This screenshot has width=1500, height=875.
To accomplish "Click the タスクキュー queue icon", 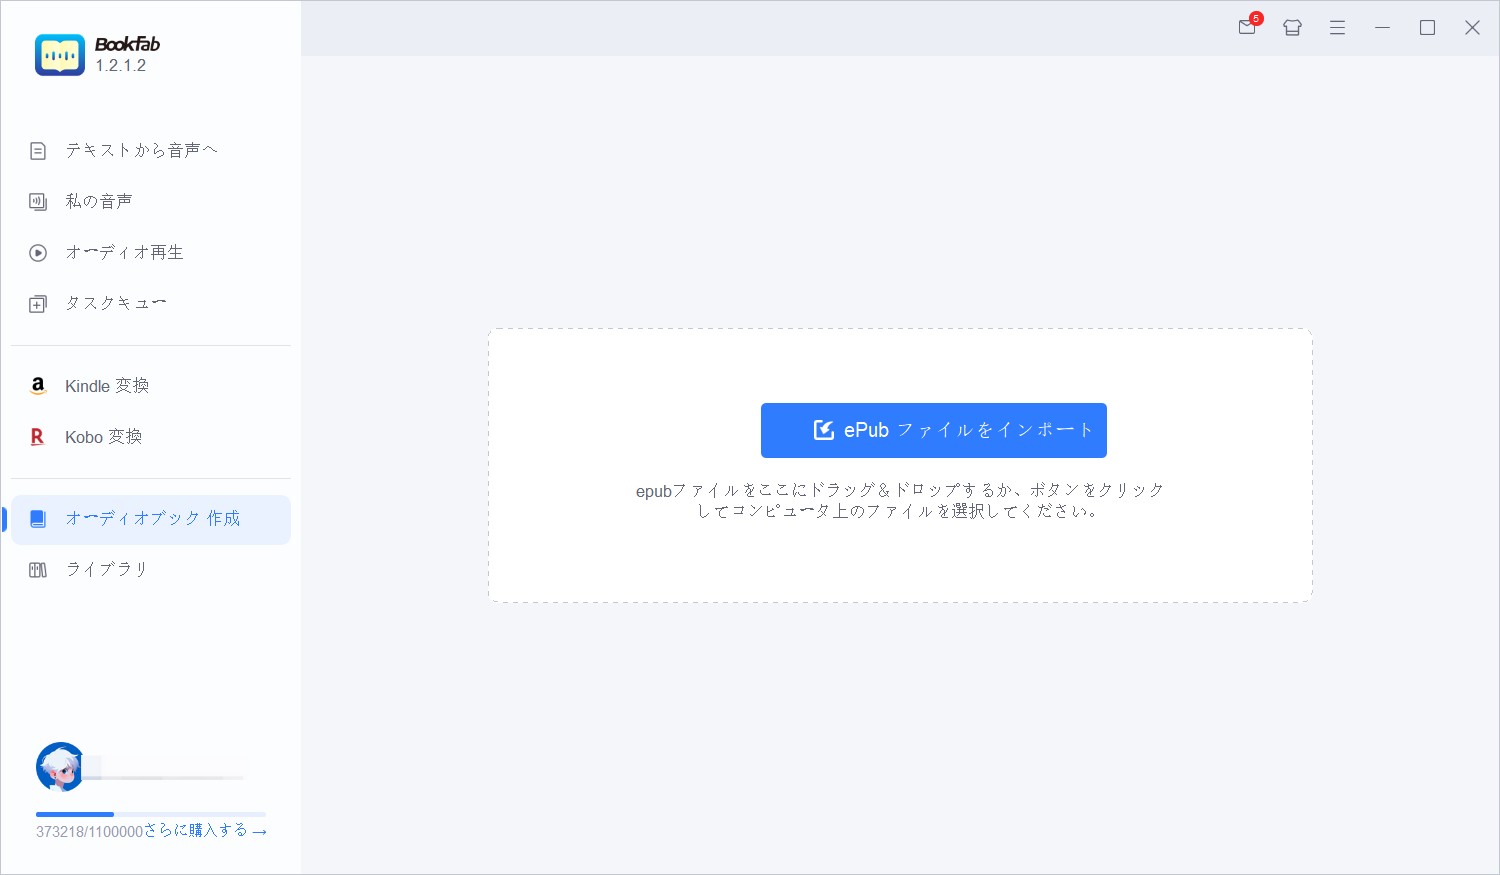I will [38, 304].
